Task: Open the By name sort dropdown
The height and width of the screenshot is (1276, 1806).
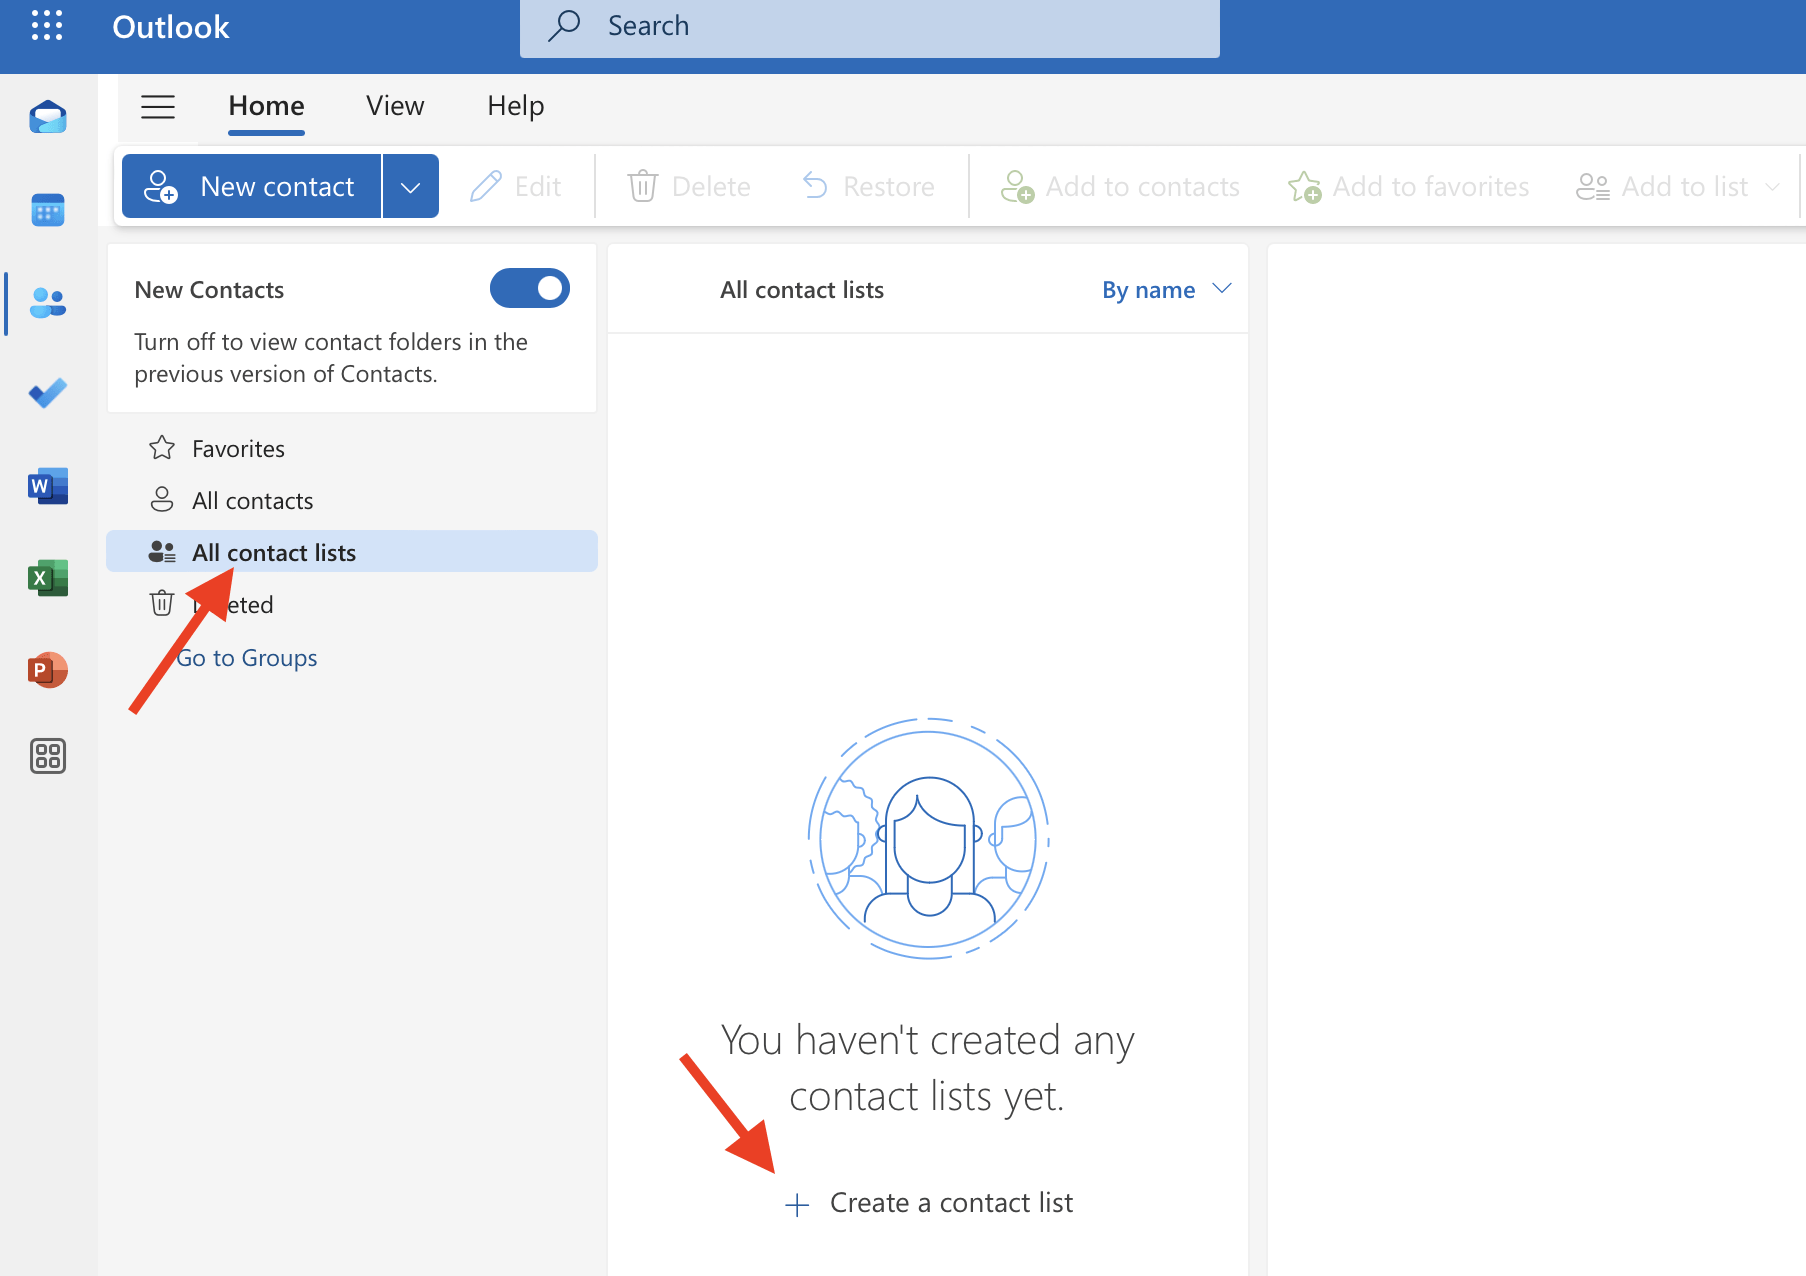Action: pyautogui.click(x=1166, y=289)
